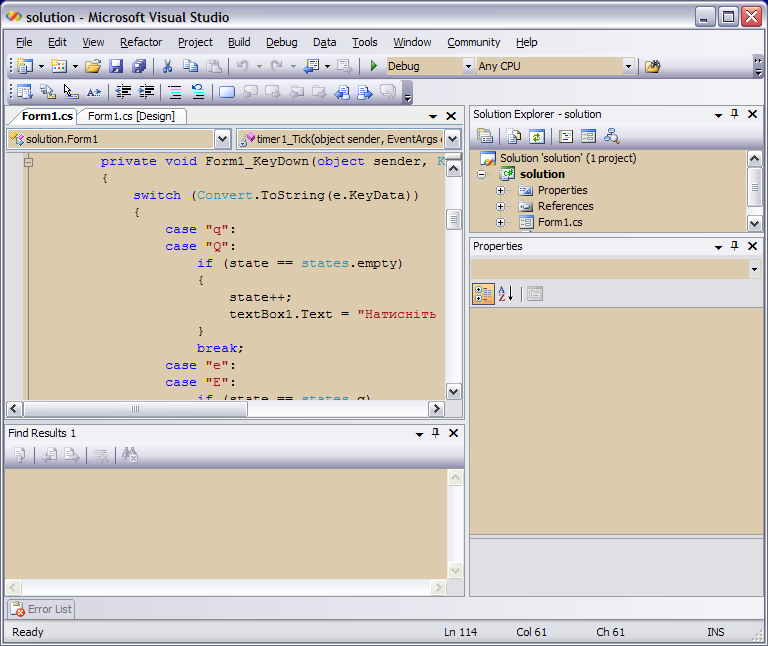Image resolution: width=768 pixels, height=646 pixels.
Task: Start debugging with the green play icon
Action: pos(374,66)
